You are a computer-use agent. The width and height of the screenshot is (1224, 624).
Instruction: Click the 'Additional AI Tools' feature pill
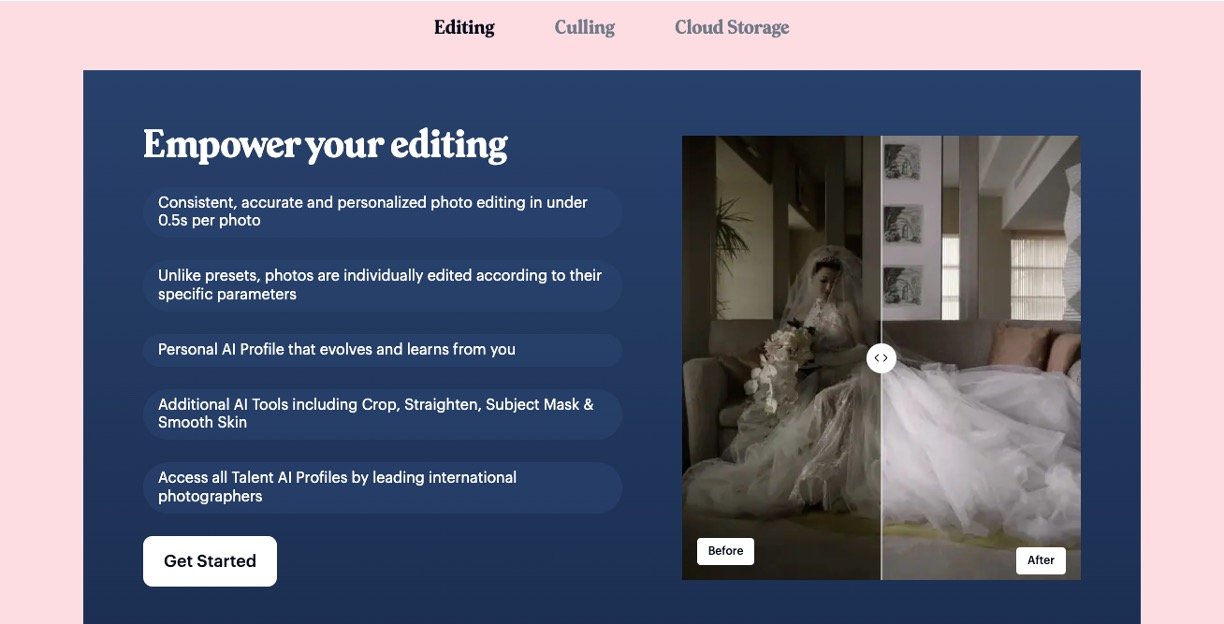(382, 413)
